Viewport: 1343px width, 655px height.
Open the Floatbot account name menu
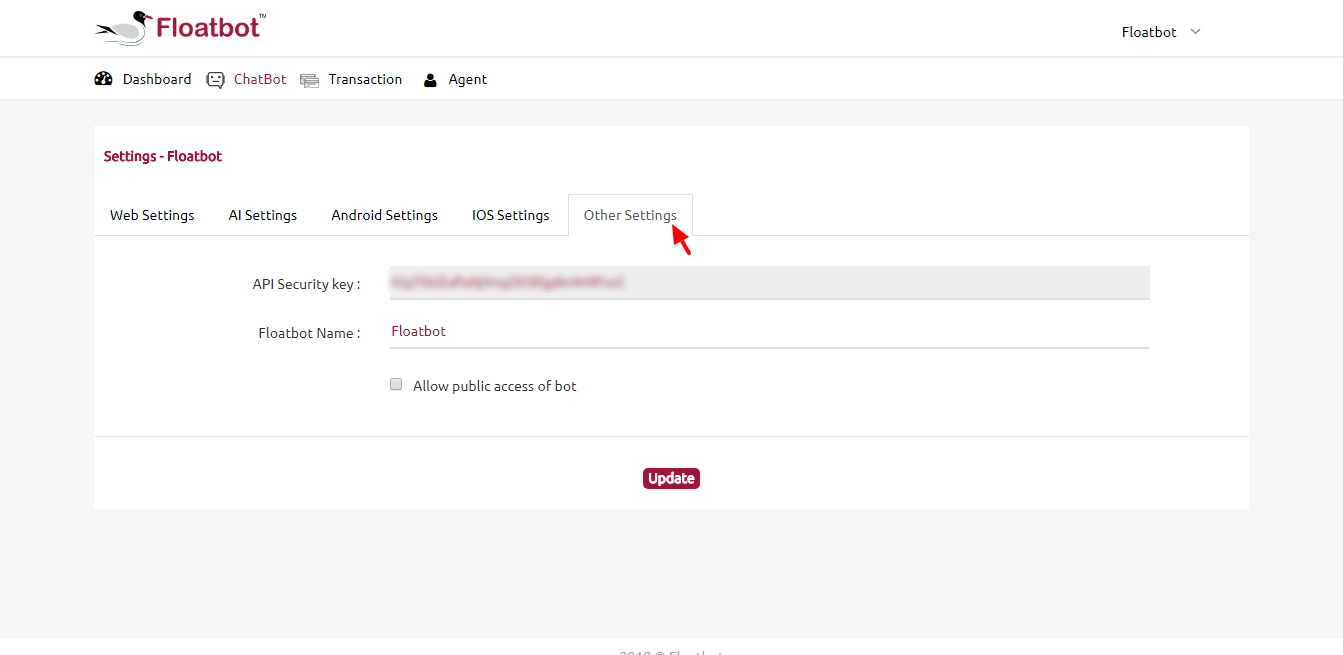point(1149,32)
